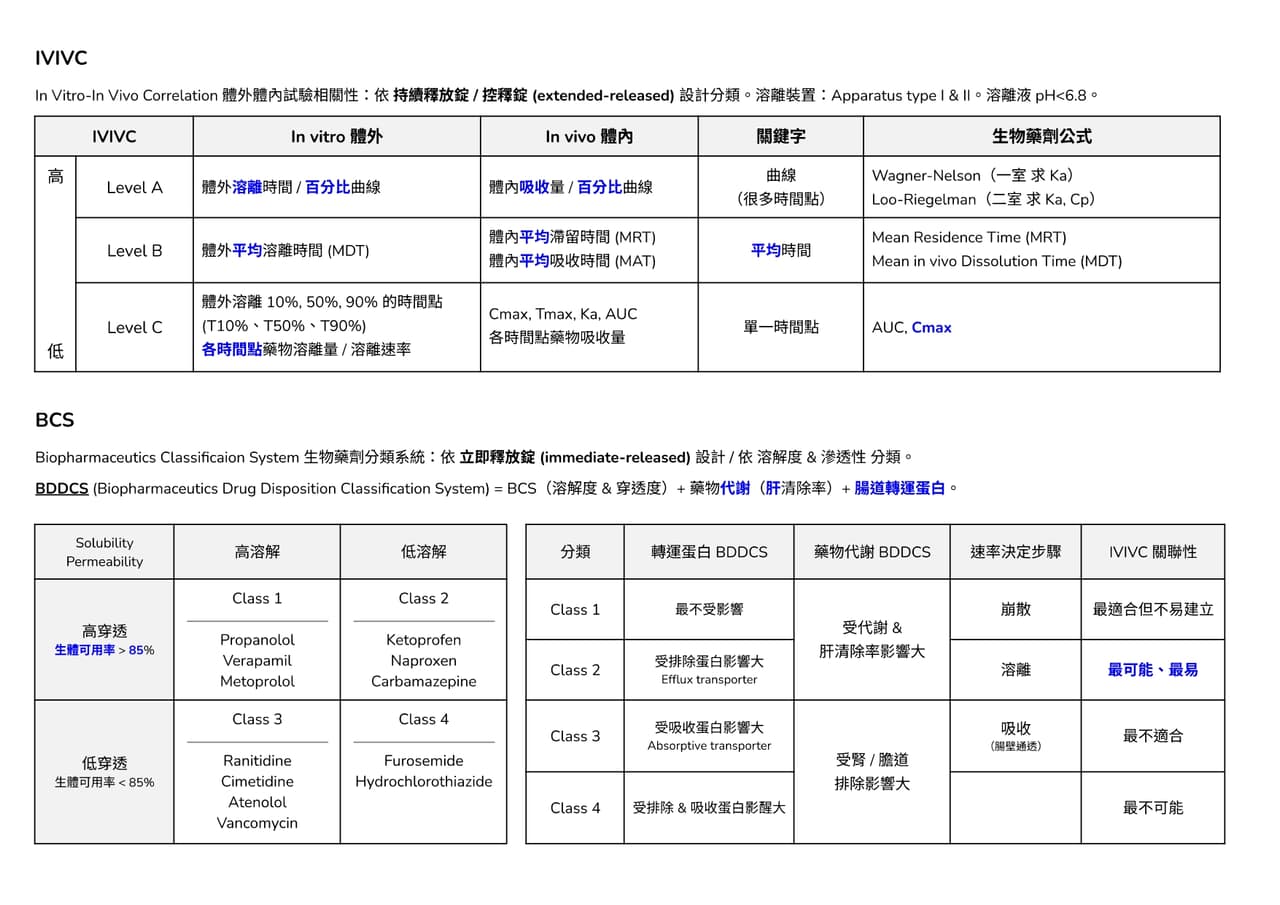Click the "轉運蛋白 BDDCS" column header
The width and height of the screenshot is (1280, 905).
pos(709,552)
